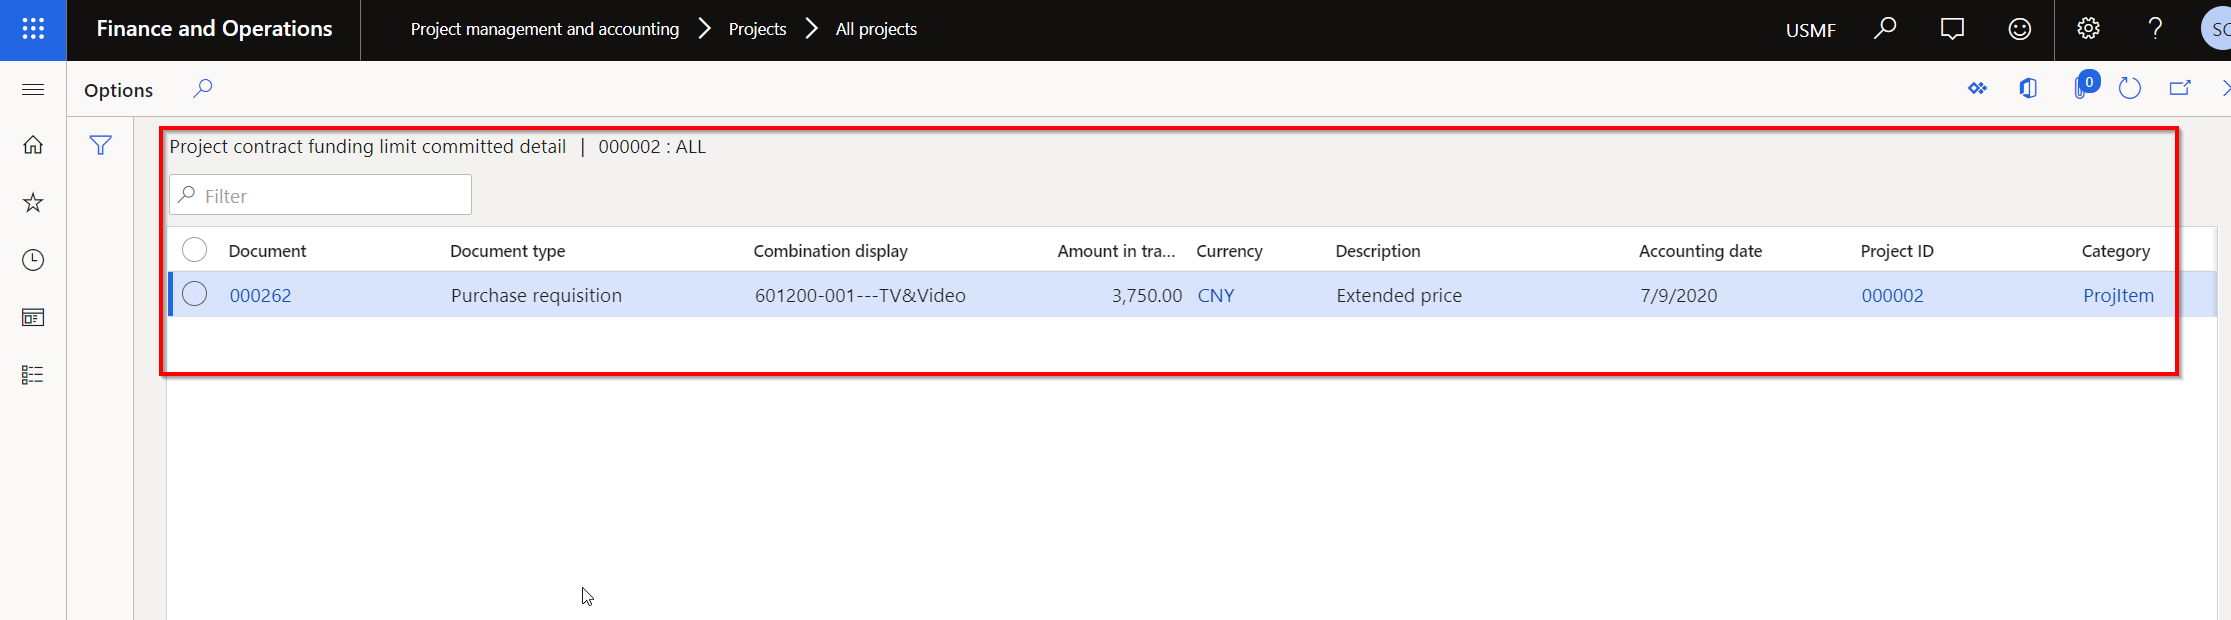Click the 7/9/2020 accounting date cell

(x=1678, y=295)
